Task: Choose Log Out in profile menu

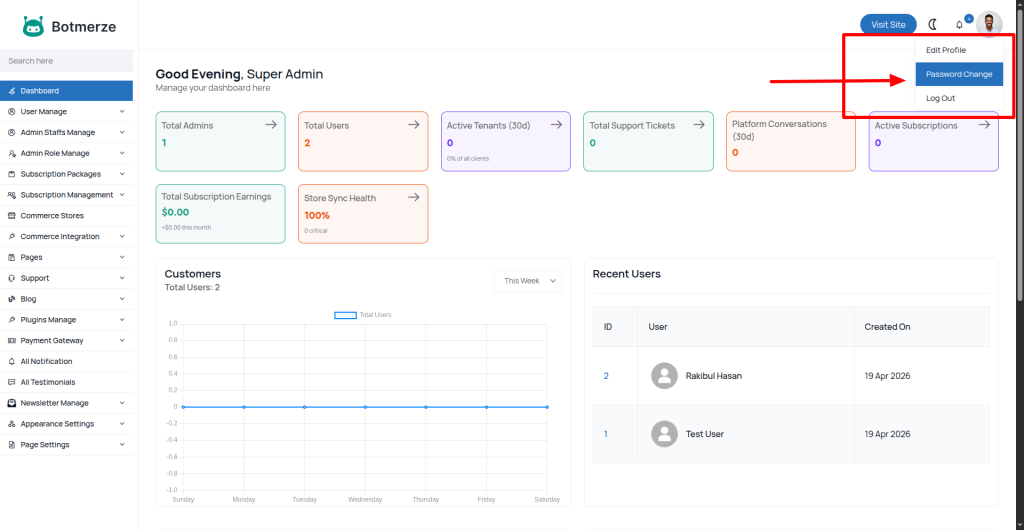Action: click(940, 98)
